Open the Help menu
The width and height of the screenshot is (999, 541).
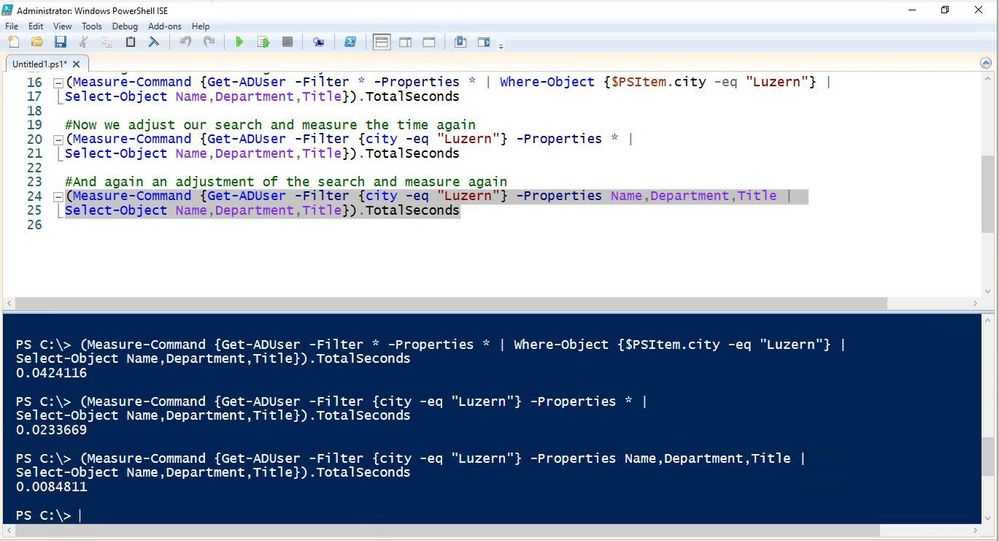click(x=201, y=26)
